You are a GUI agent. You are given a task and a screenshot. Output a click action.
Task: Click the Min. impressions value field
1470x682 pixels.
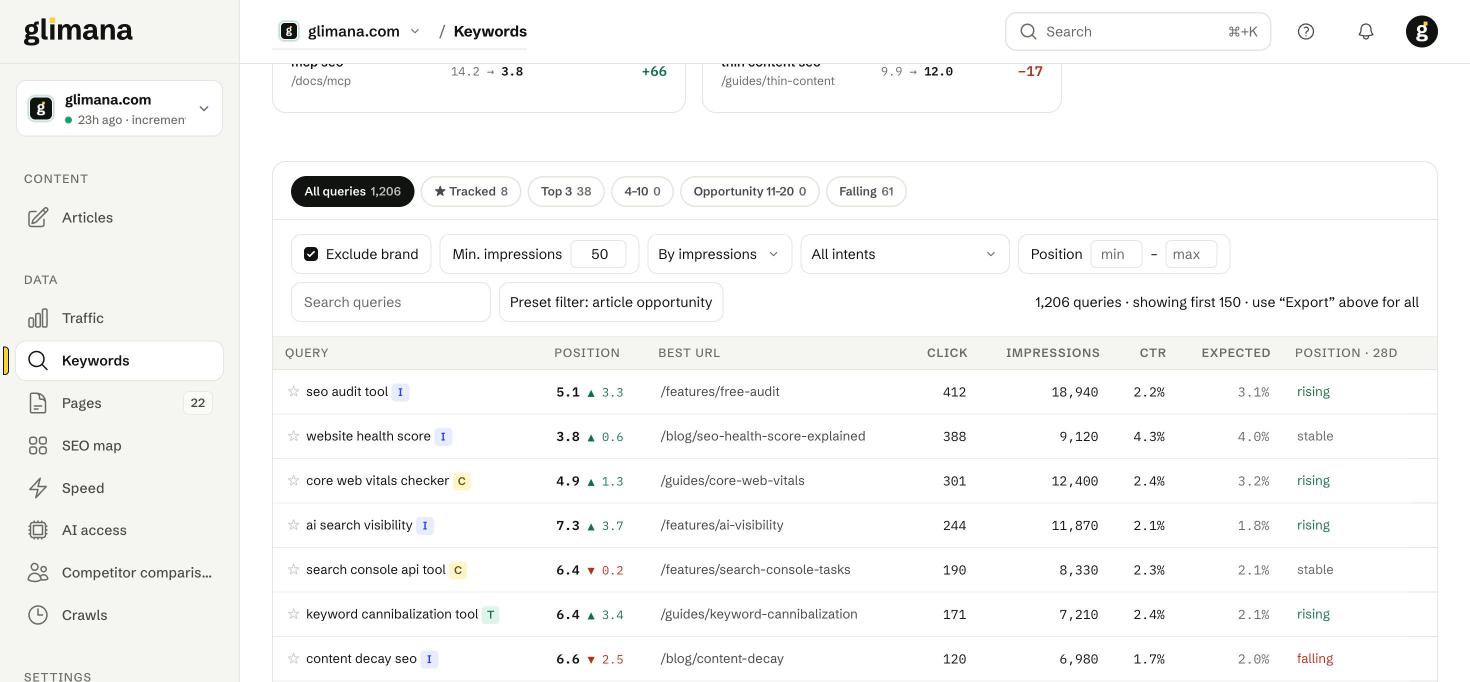pos(598,254)
